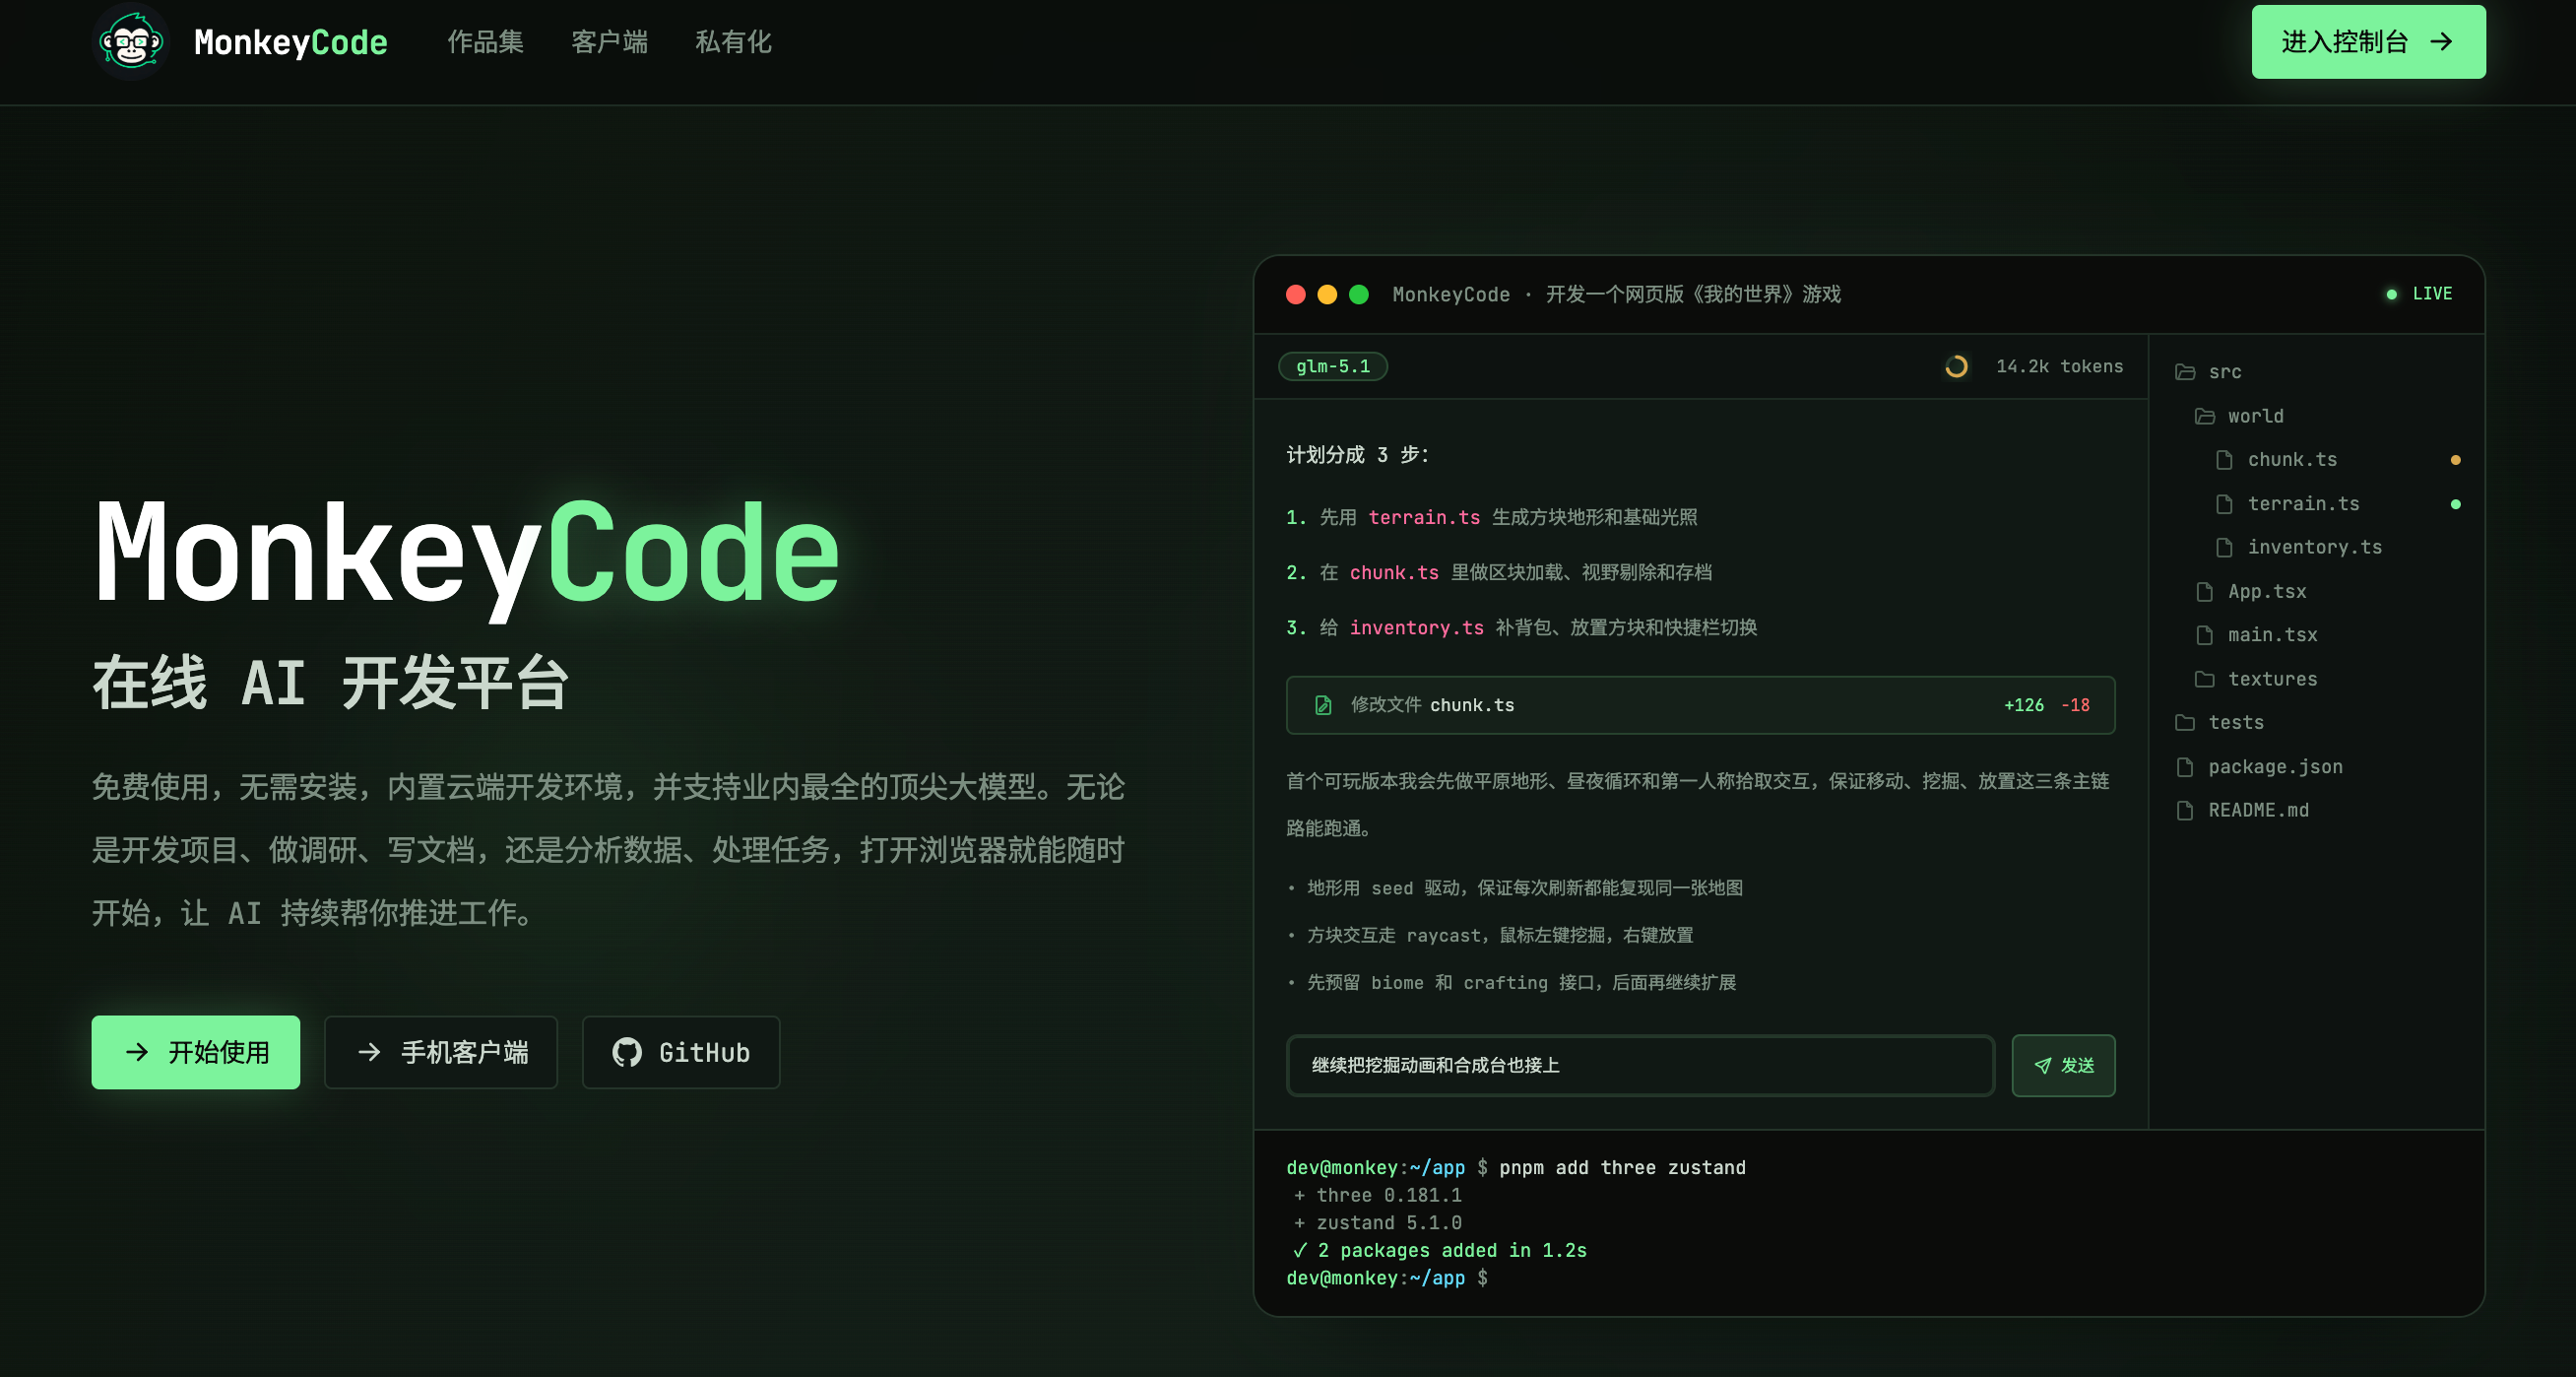Click the file edit icon in 修改文件 card
This screenshot has width=2576, height=1377.
(x=1323, y=705)
